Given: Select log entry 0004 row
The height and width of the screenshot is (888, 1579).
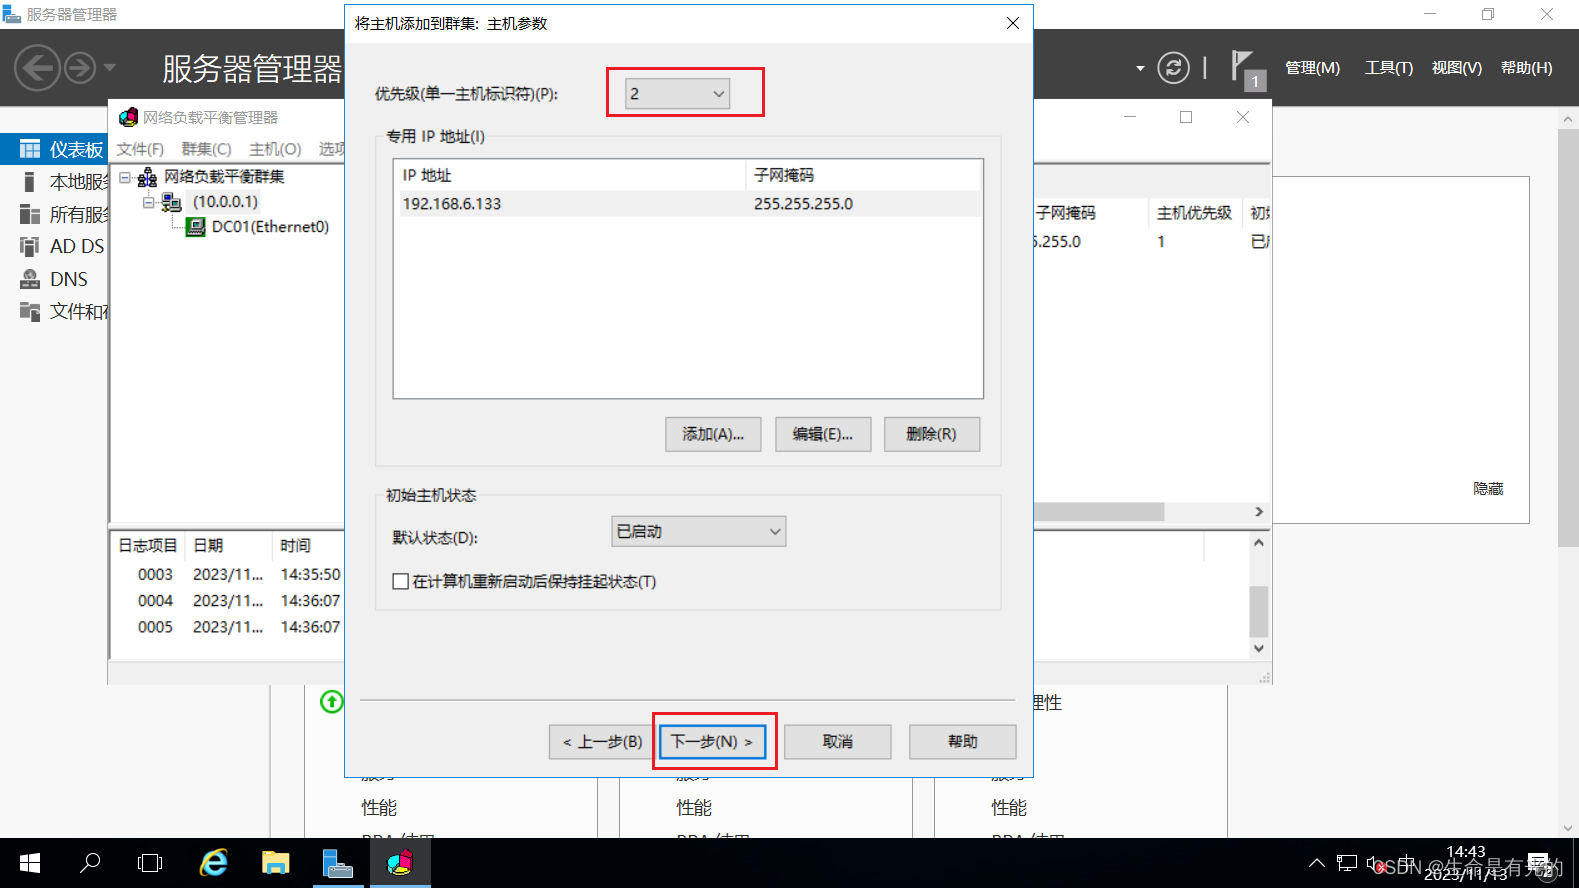Looking at the screenshot, I should tap(229, 600).
